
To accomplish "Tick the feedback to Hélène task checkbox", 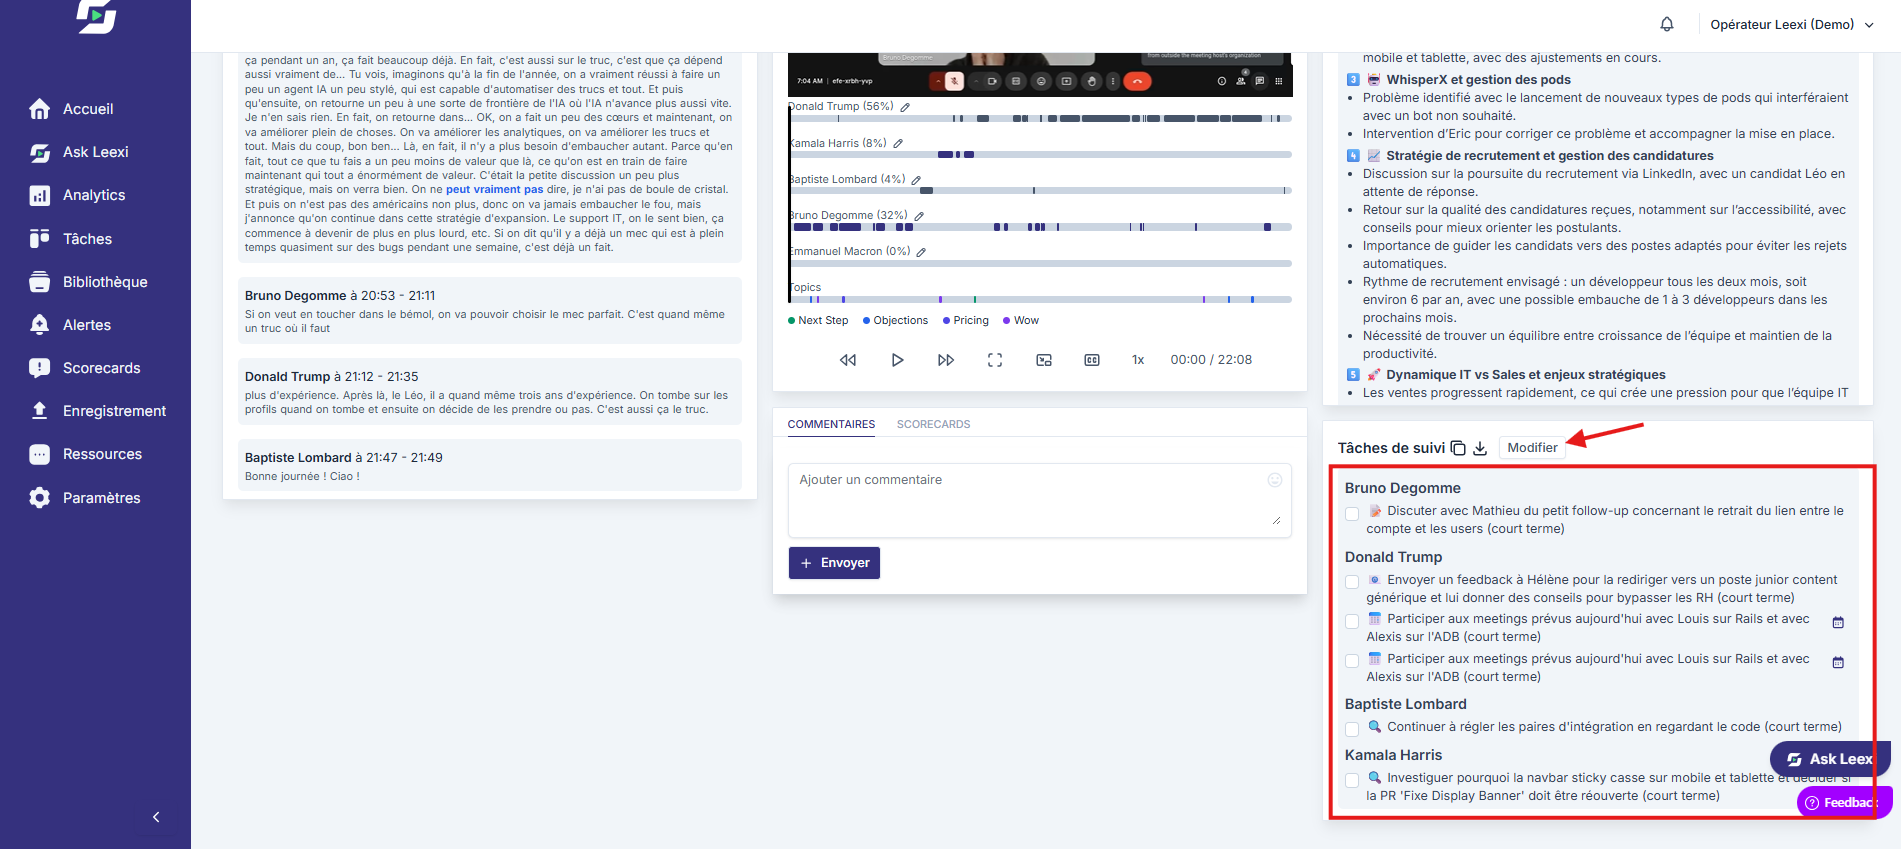I will pyautogui.click(x=1352, y=582).
